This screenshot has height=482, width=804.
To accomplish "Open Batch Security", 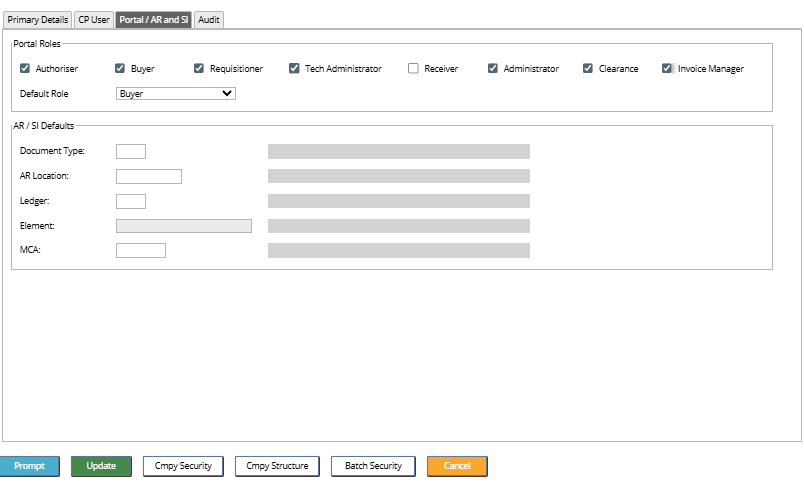I will click(x=373, y=466).
